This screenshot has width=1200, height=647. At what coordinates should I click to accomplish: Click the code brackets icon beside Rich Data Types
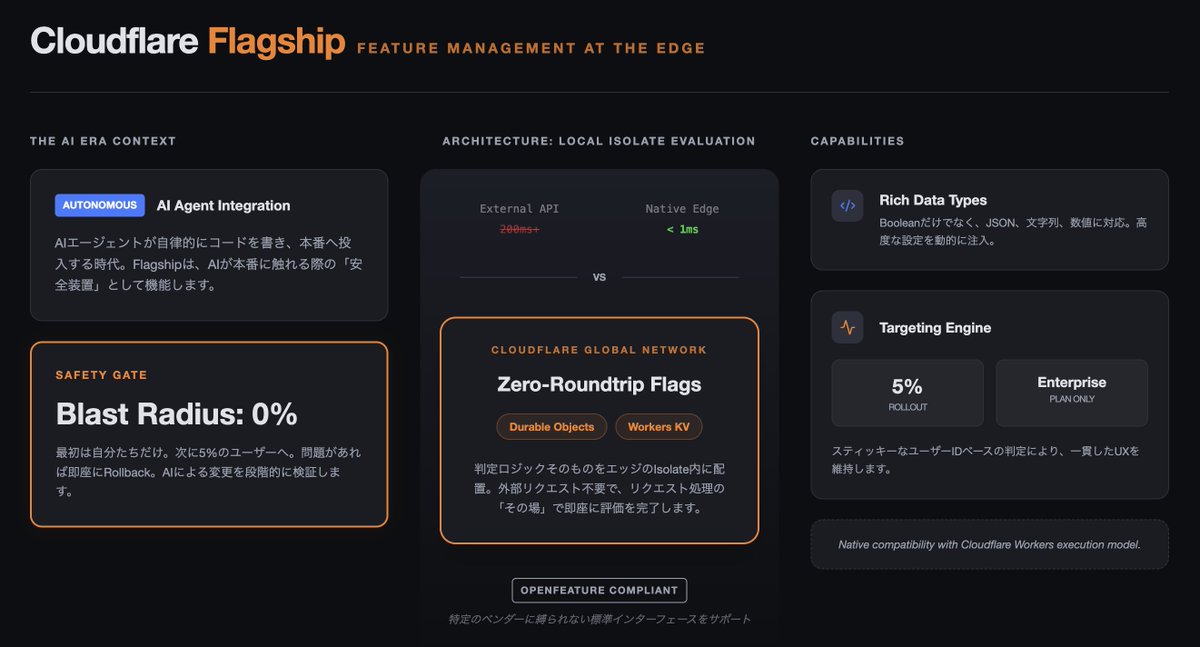click(847, 206)
